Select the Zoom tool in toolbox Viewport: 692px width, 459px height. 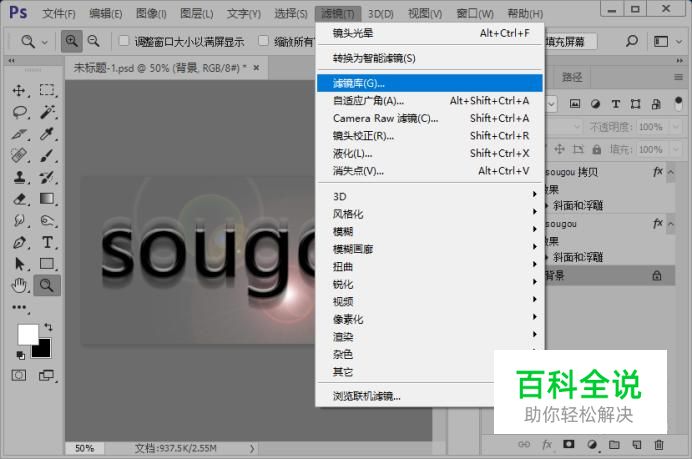tap(47, 286)
